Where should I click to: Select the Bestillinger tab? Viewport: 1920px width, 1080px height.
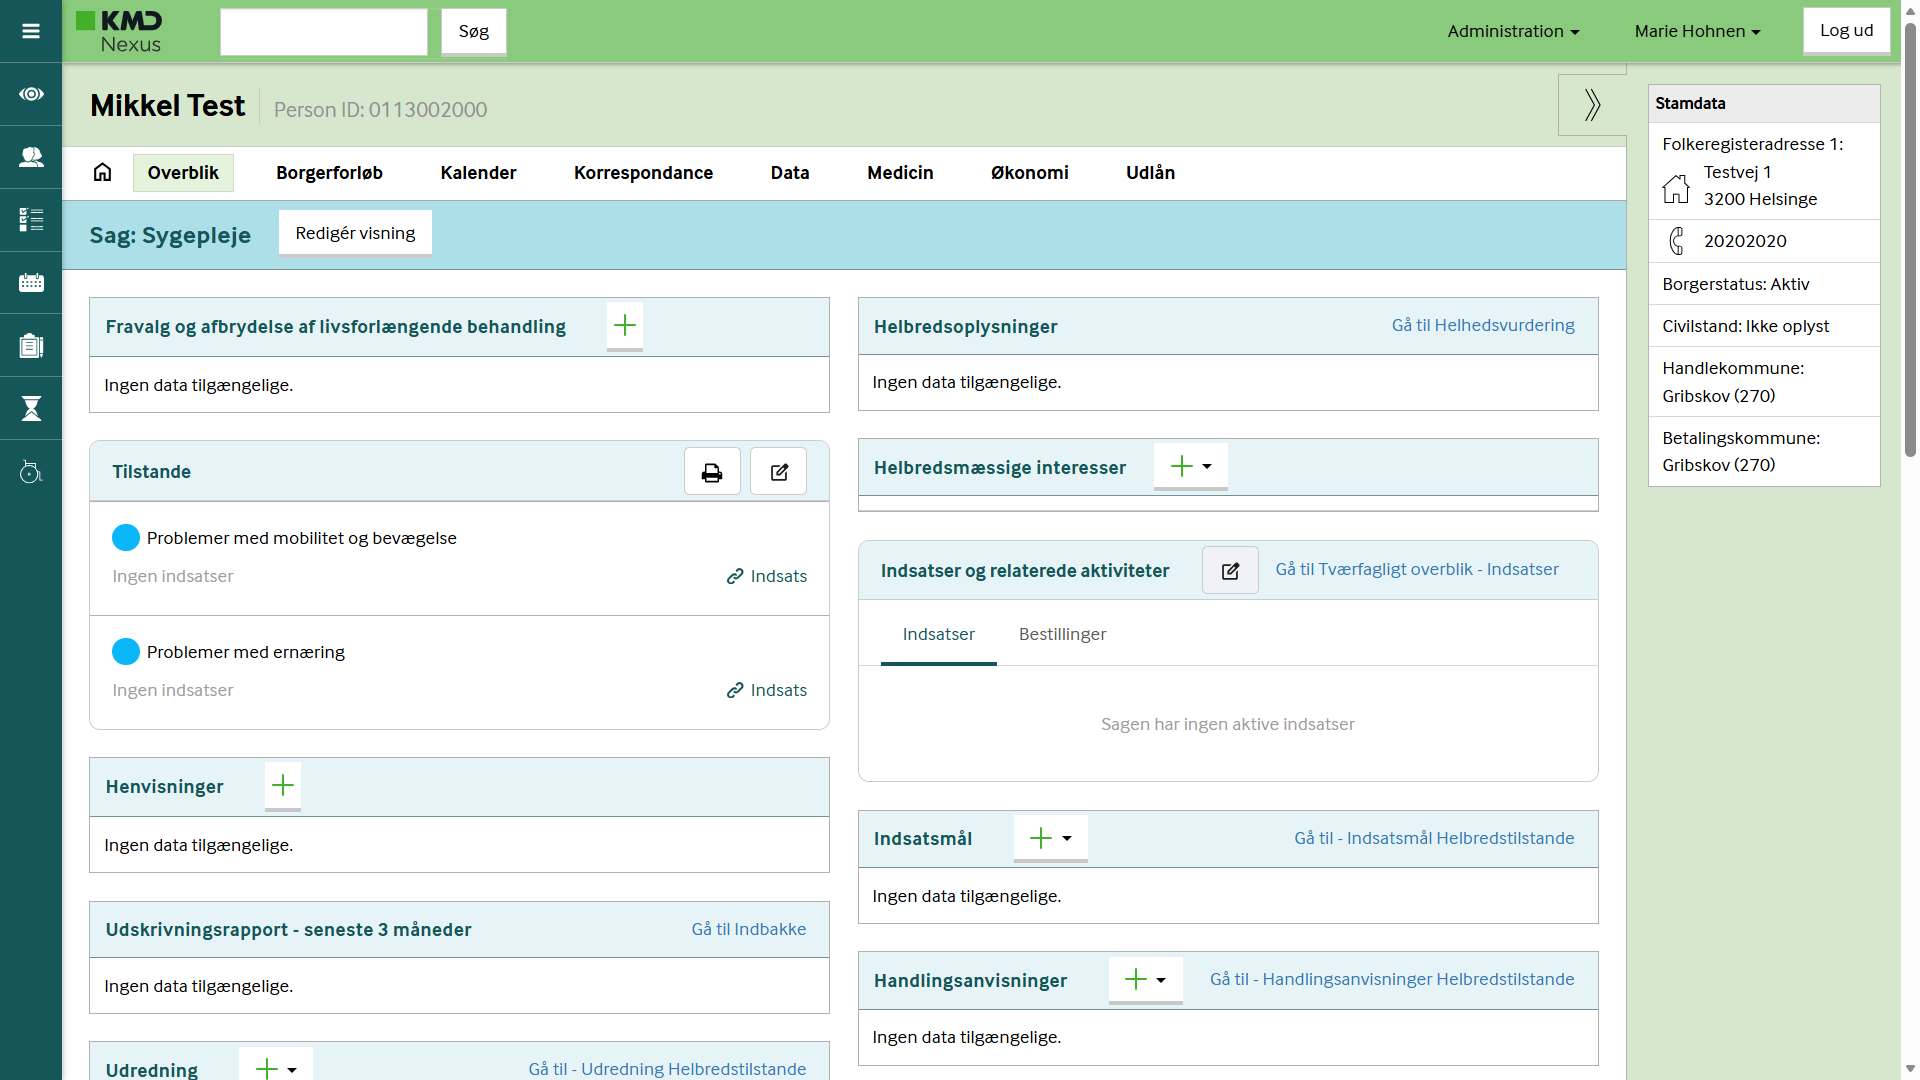point(1062,634)
